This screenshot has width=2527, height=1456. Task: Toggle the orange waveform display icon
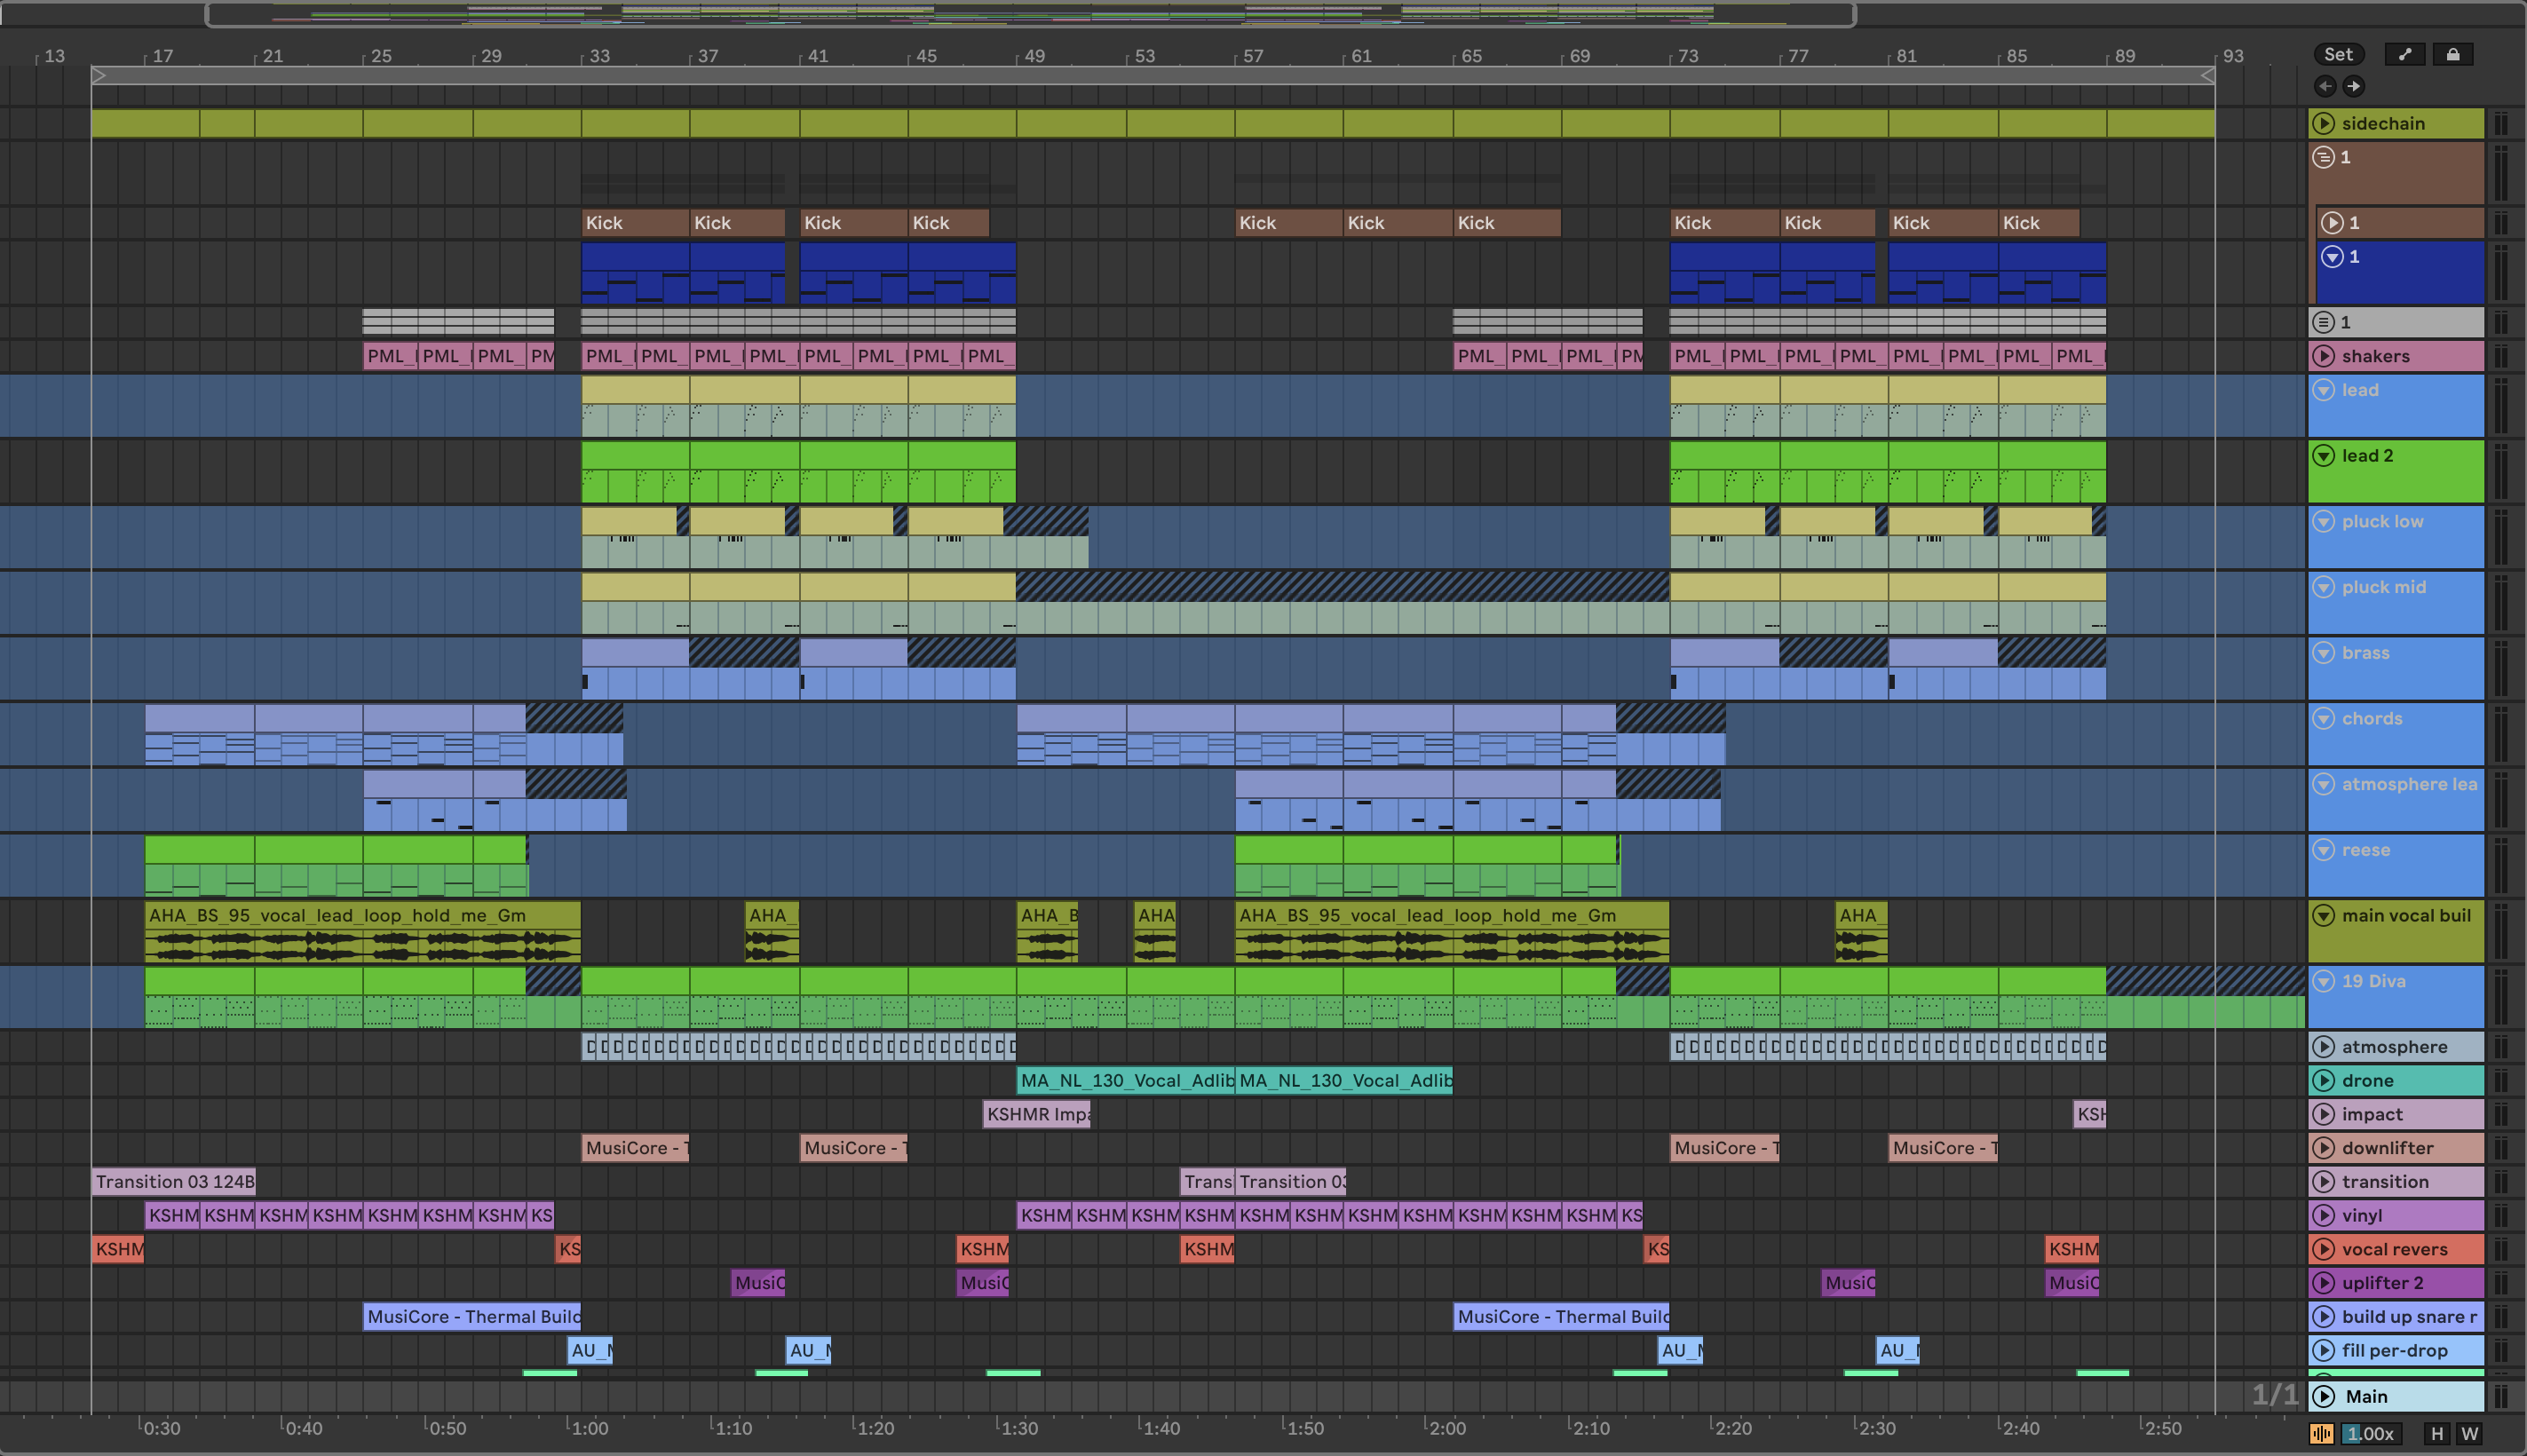click(2322, 1433)
